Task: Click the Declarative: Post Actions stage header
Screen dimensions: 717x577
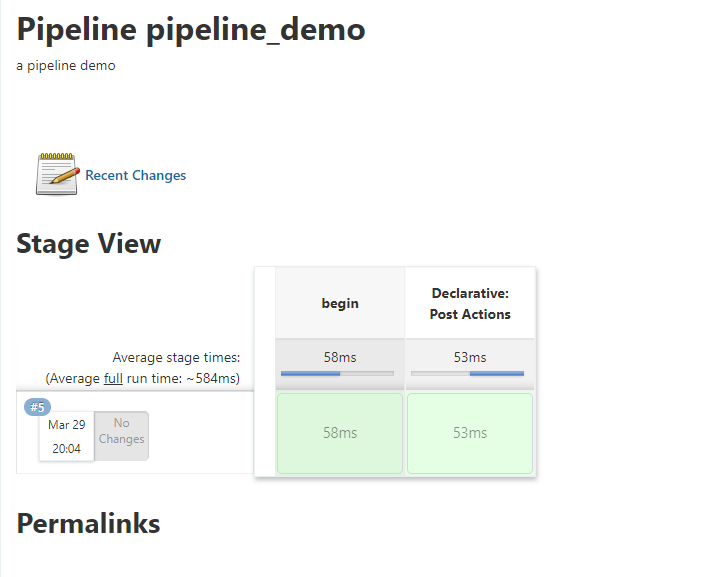Action: point(470,304)
